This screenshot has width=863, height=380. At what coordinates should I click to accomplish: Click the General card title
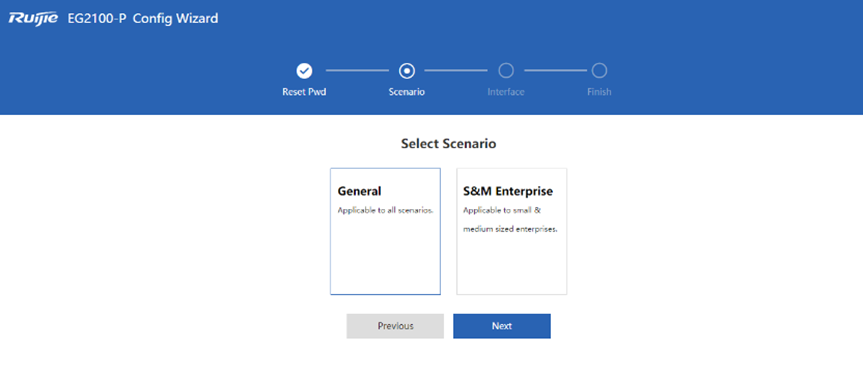pos(359,191)
